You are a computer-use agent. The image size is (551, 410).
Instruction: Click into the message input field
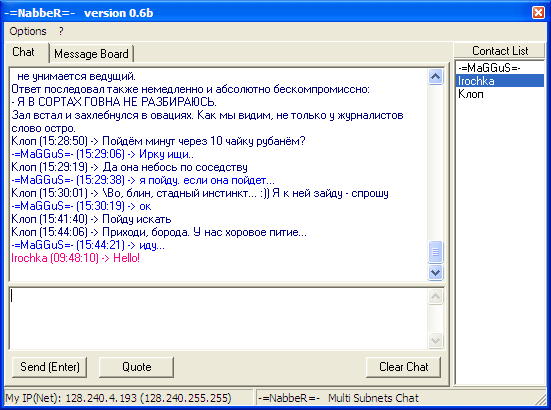(219, 318)
